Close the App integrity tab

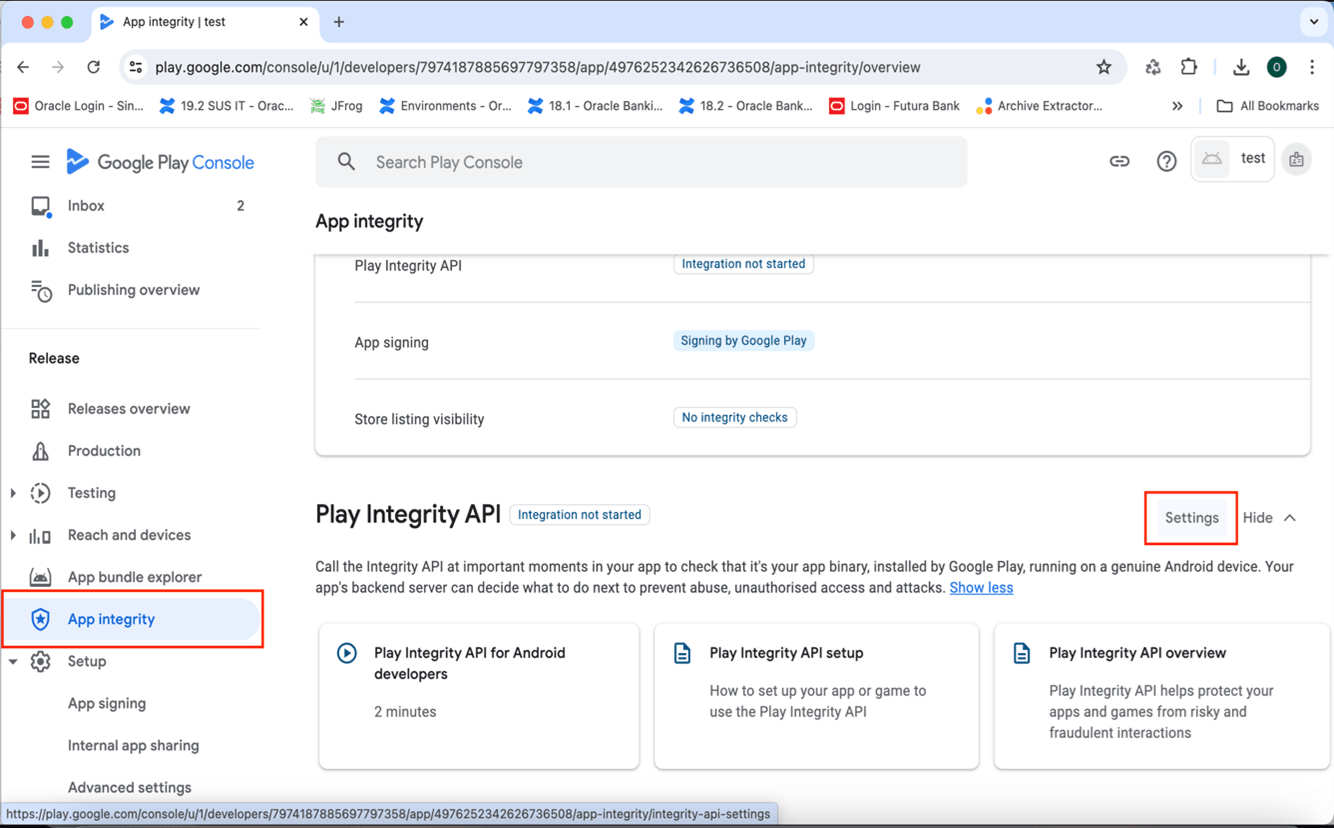[304, 22]
